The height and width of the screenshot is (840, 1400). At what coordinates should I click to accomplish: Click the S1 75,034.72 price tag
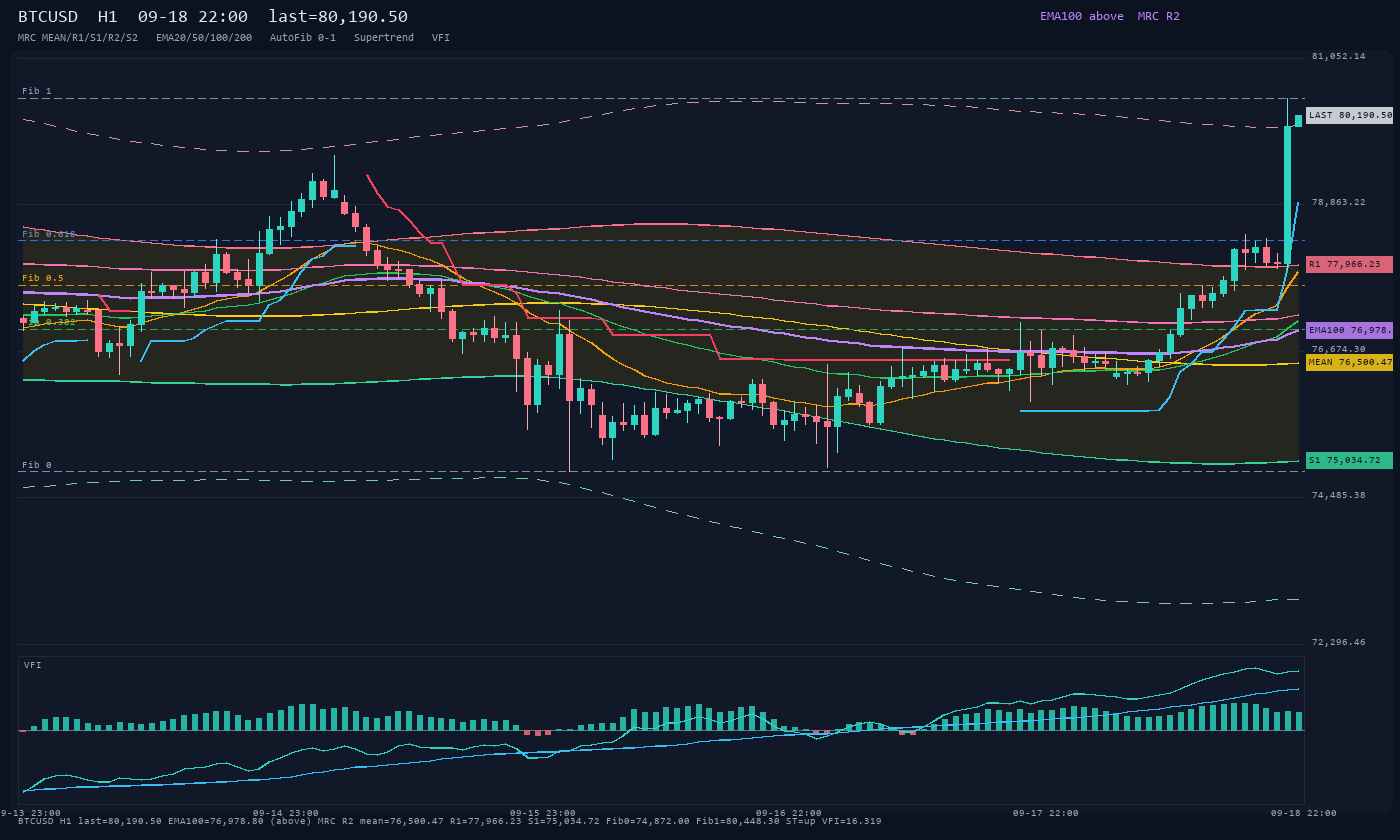pos(1350,460)
